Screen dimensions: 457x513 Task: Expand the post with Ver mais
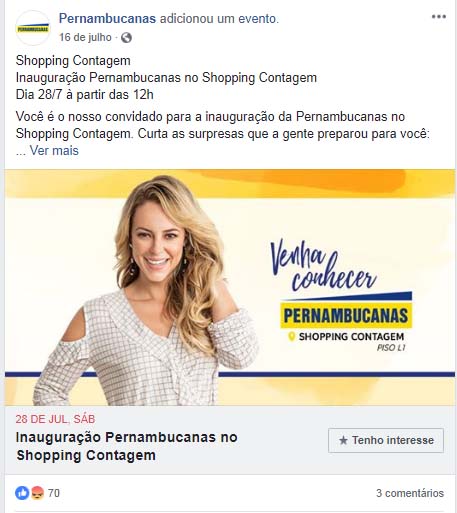54,151
